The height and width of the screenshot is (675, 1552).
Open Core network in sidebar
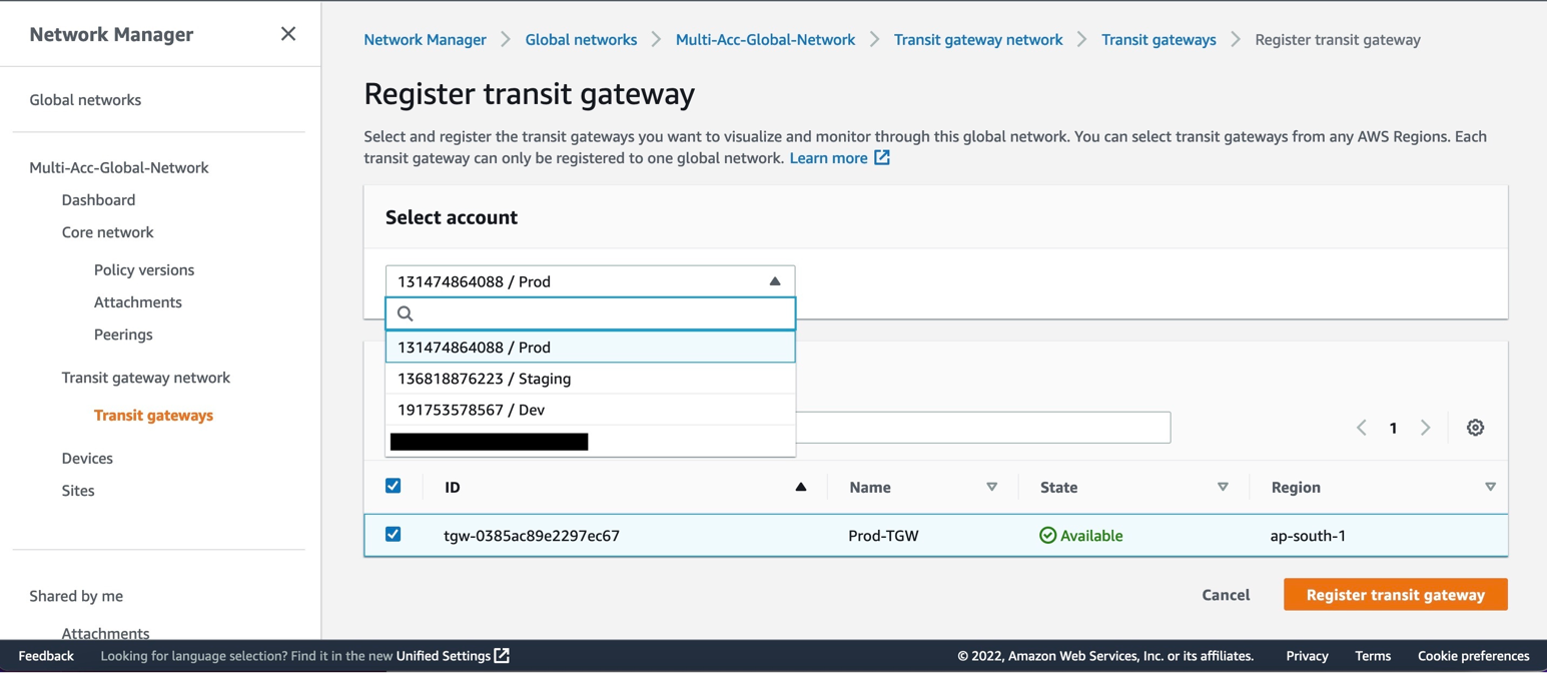[108, 233]
